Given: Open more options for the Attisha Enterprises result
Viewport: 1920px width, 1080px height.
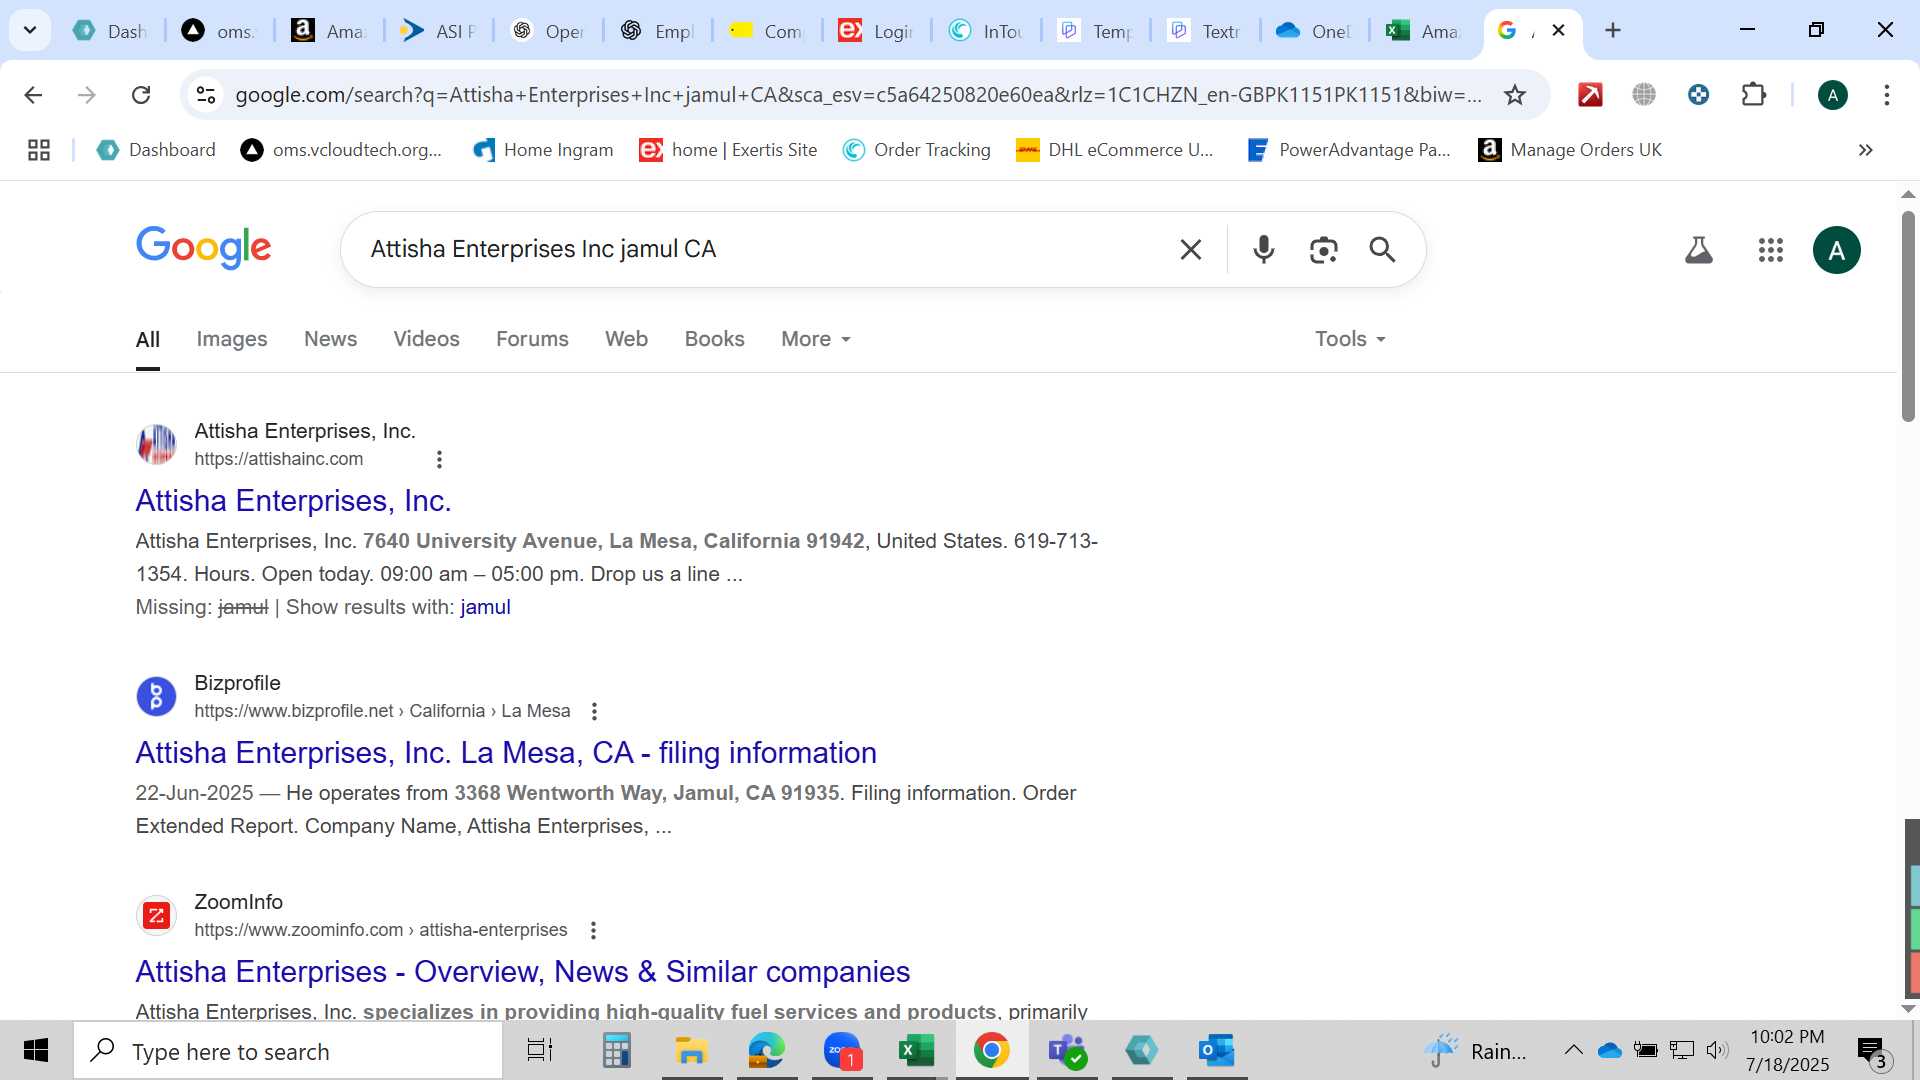Looking at the screenshot, I should click(x=439, y=459).
